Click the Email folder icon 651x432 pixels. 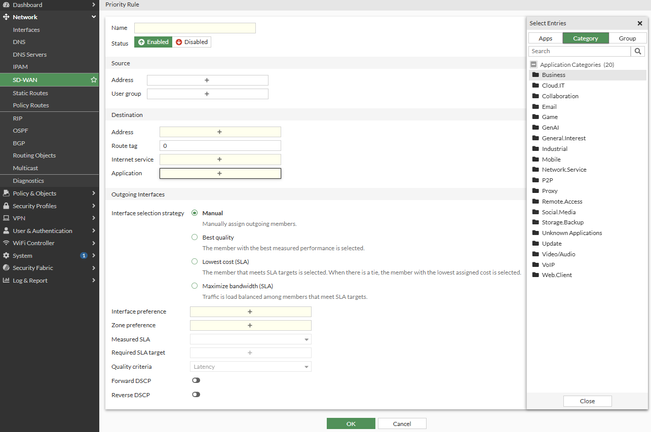536,107
